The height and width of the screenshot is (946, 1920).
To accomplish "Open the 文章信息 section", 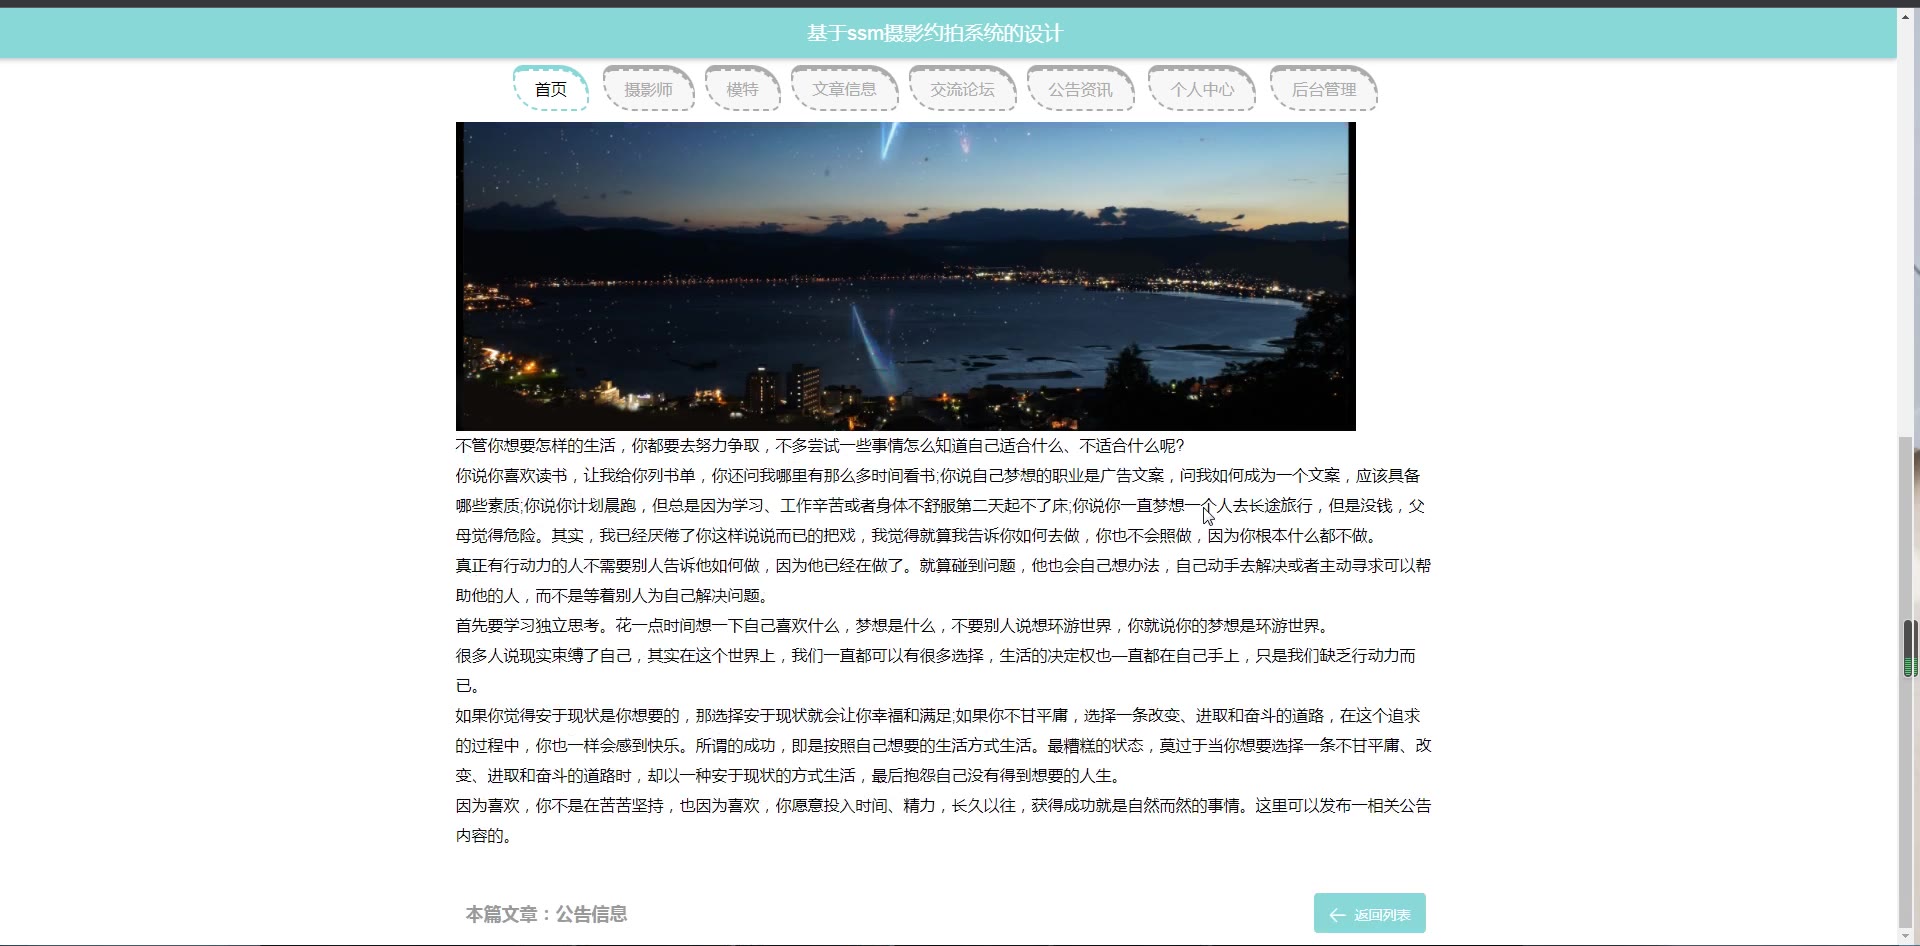I will tap(844, 89).
